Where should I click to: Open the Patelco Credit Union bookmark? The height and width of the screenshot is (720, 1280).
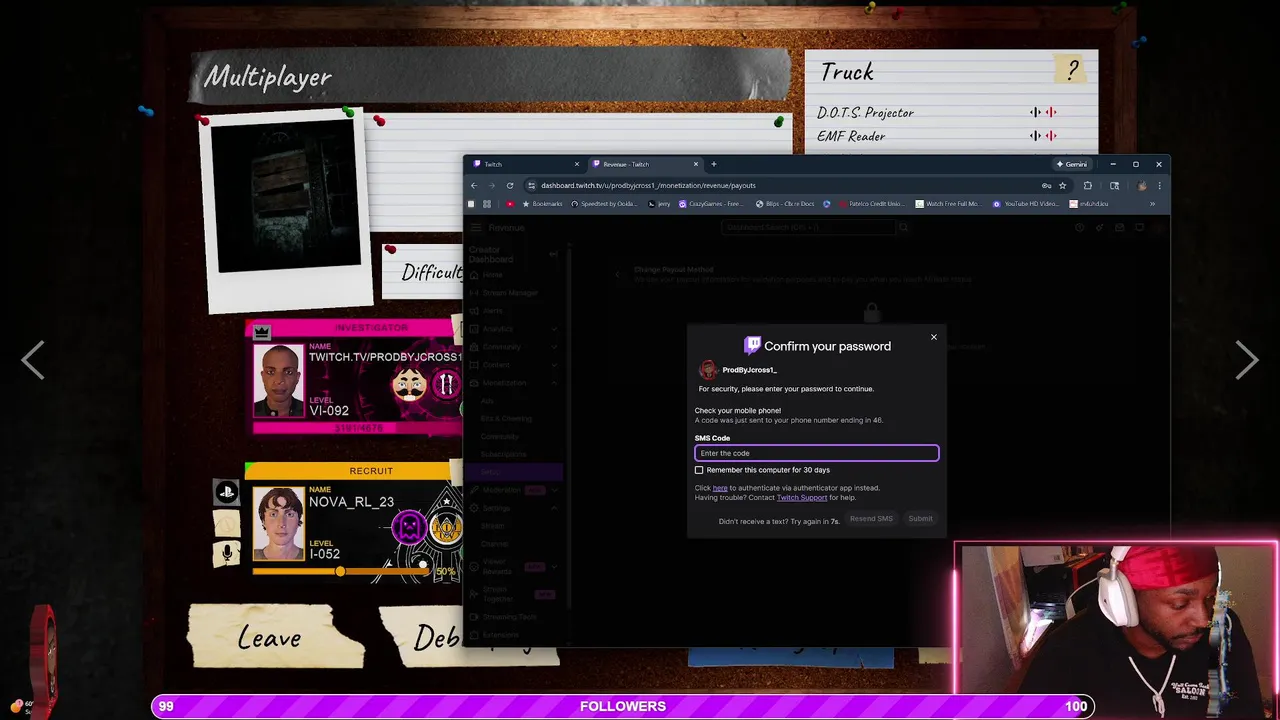pos(870,204)
